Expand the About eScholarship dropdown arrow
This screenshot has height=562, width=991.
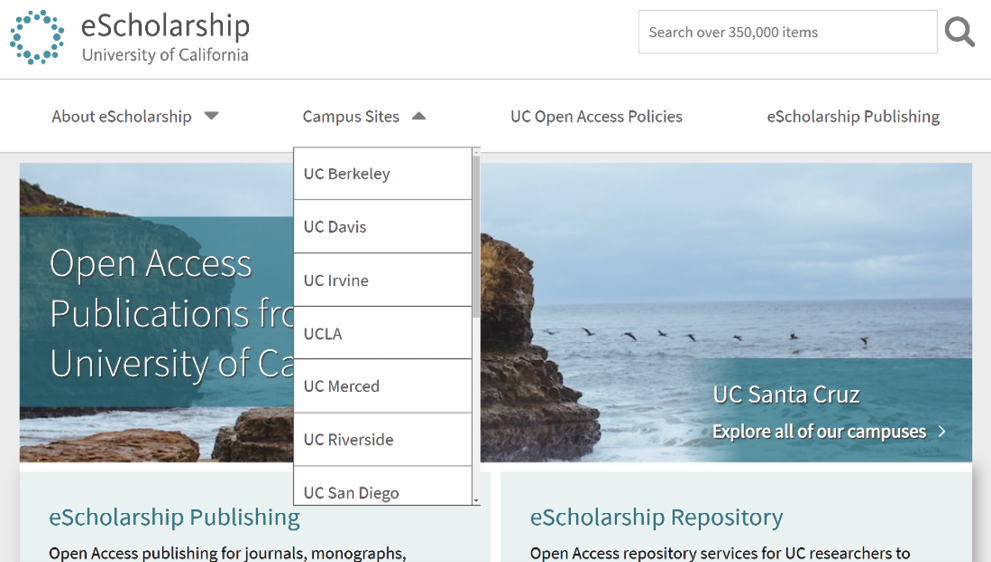211,116
